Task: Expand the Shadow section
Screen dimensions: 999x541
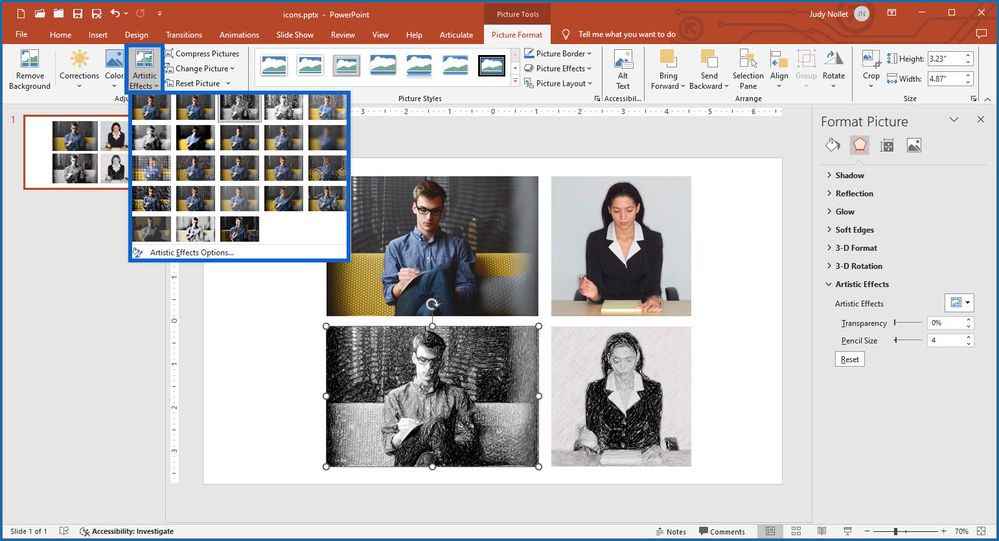Action: pyautogui.click(x=849, y=176)
